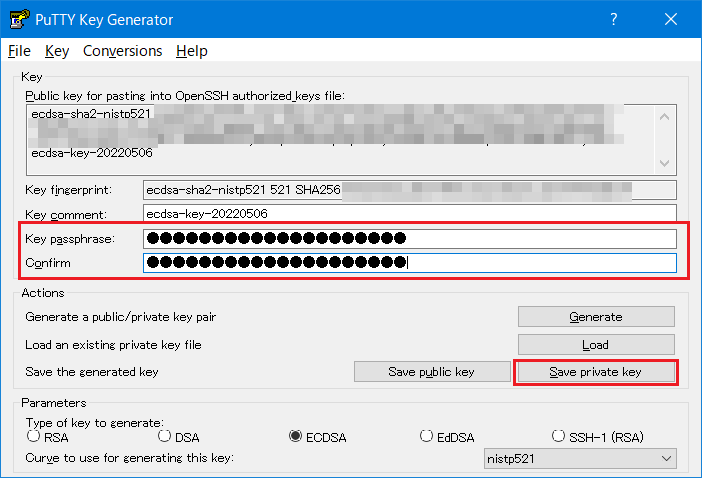
Task: Open the Help menu
Action: [x=191, y=51]
